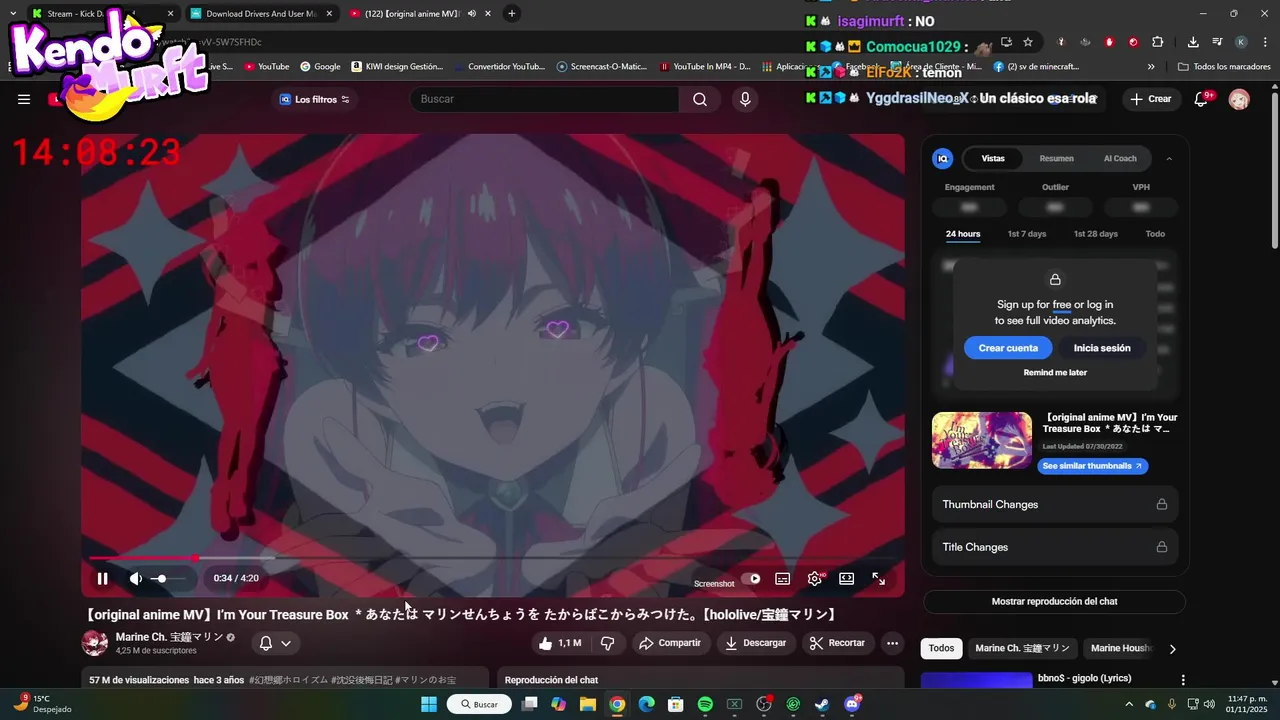Click Mostrar reproducción del chat button
The image size is (1280, 720).
pos(1054,601)
